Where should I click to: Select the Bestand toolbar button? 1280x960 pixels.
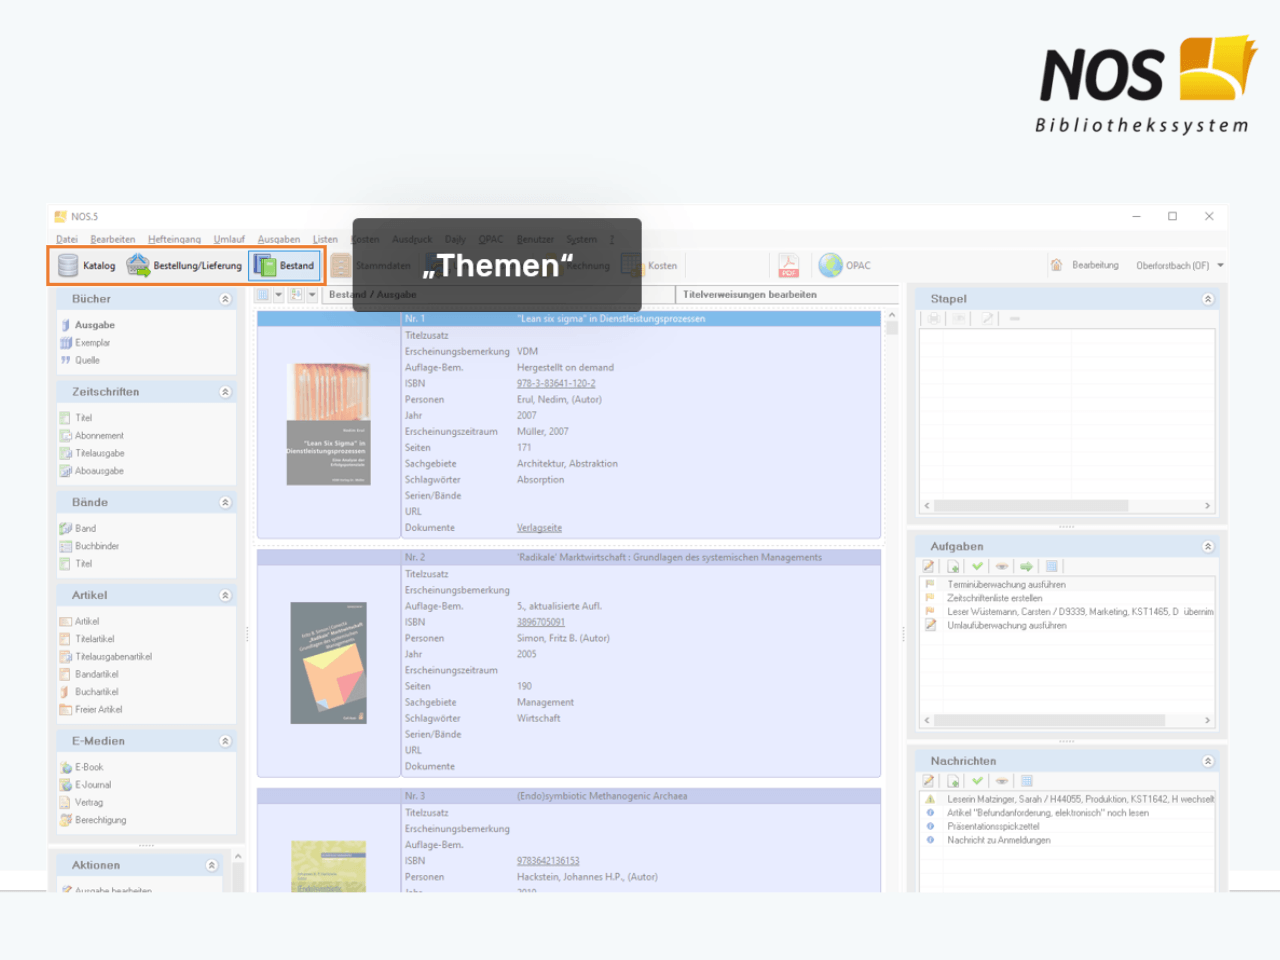285,265
